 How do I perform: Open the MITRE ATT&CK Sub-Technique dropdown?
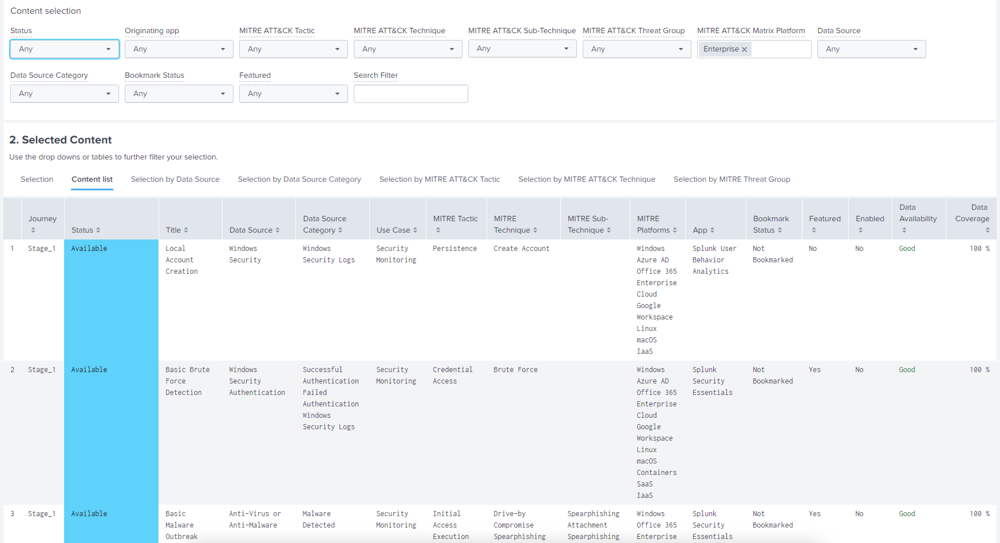point(522,48)
